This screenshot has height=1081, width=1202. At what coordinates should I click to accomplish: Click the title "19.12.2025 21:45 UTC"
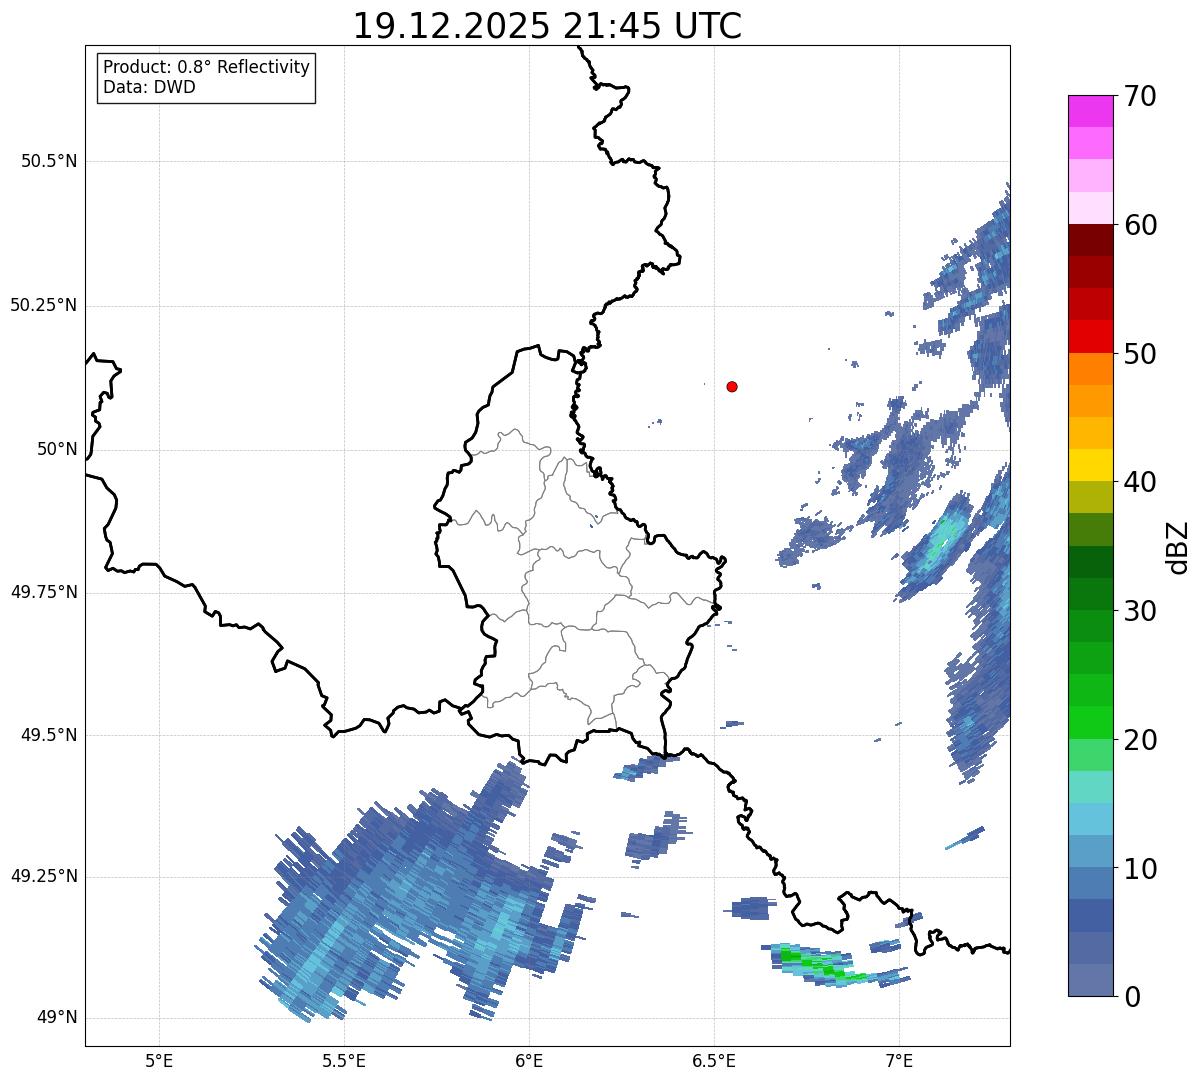click(x=547, y=26)
